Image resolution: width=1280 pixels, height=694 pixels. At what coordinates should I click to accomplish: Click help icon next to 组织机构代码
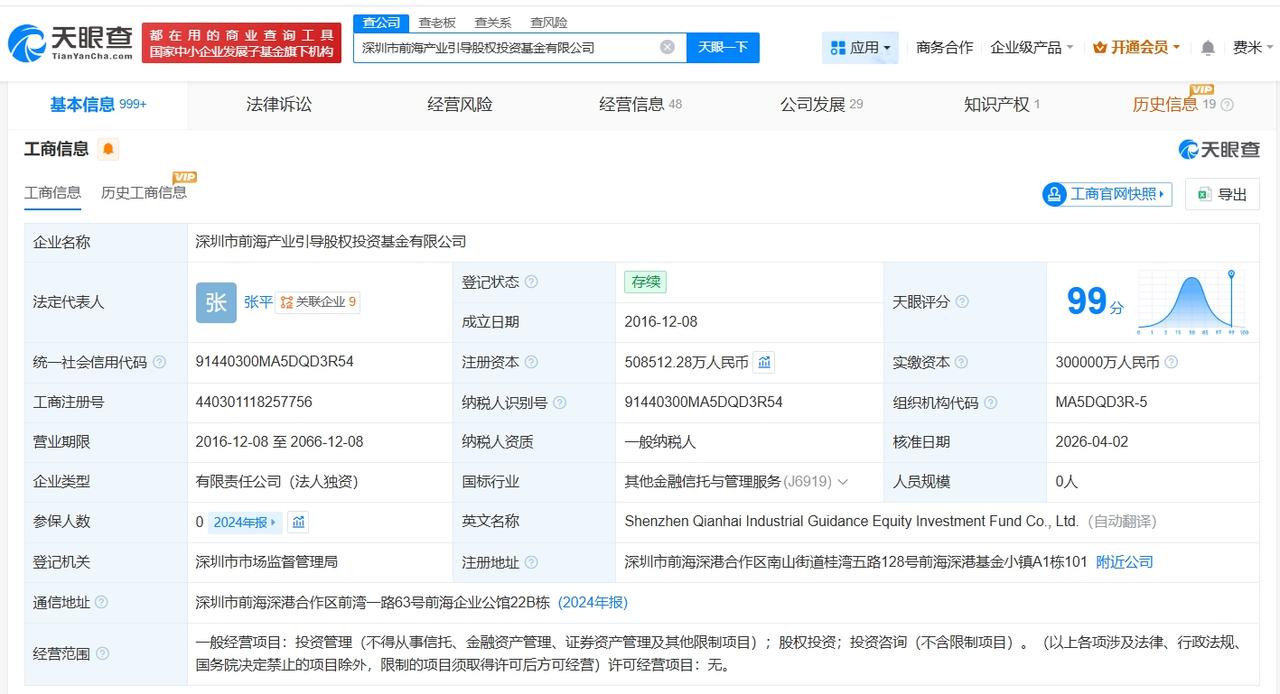pyautogui.click(x=990, y=402)
